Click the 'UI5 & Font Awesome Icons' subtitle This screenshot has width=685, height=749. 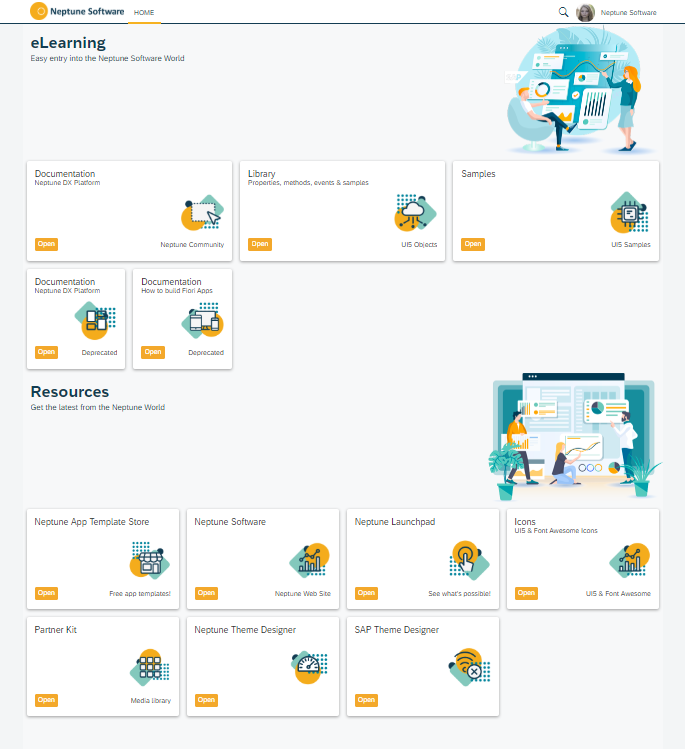(x=556, y=530)
